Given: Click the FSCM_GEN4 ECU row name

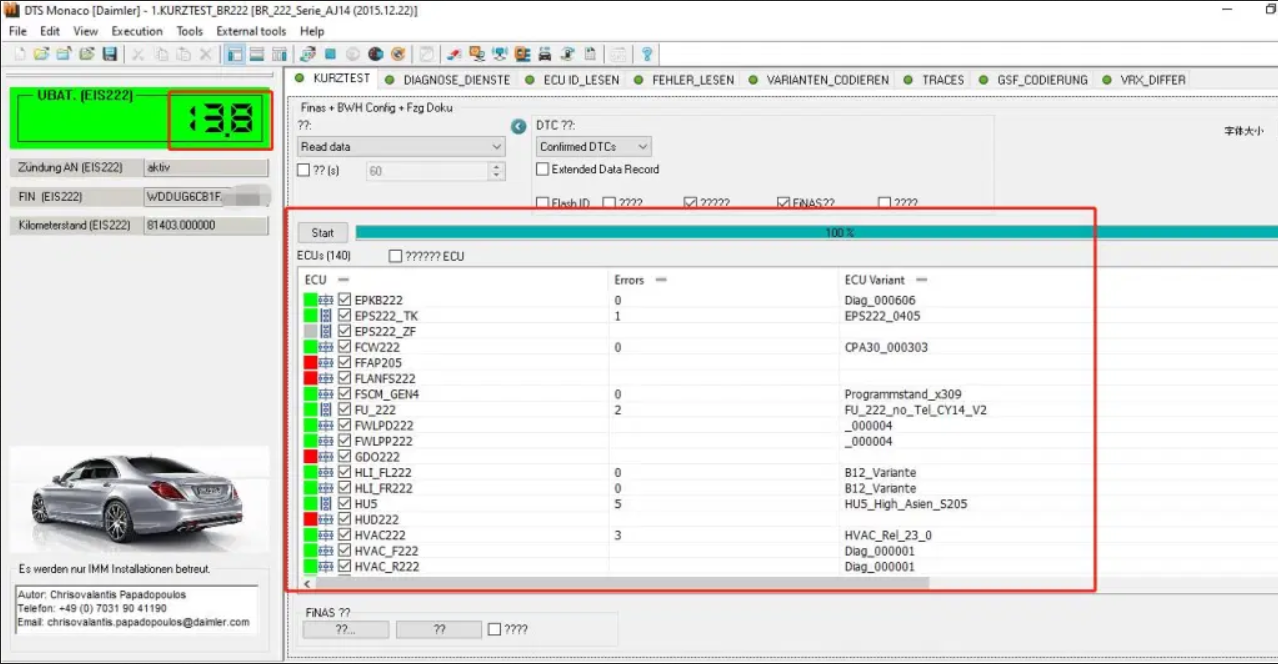Looking at the screenshot, I should point(387,394).
